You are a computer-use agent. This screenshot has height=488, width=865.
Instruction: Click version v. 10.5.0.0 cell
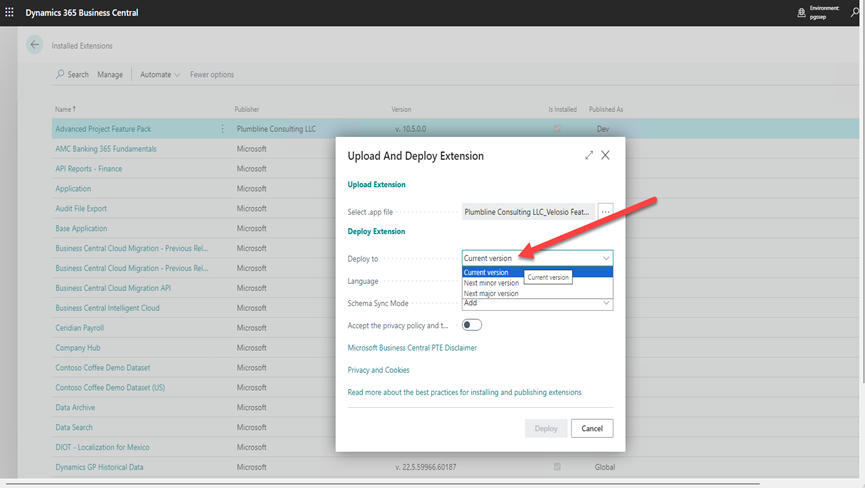(410, 129)
